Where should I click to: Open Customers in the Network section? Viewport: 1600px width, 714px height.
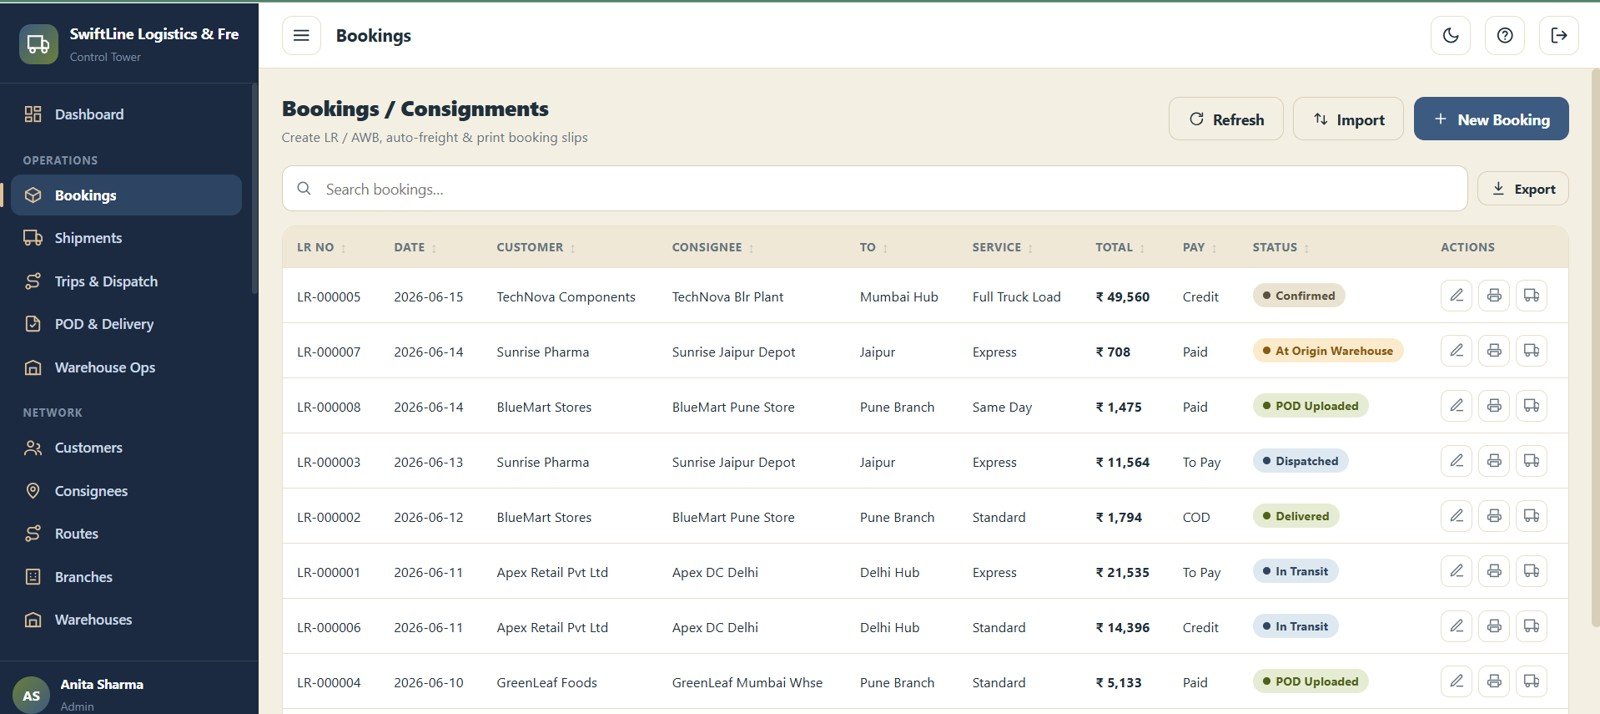click(x=127, y=448)
